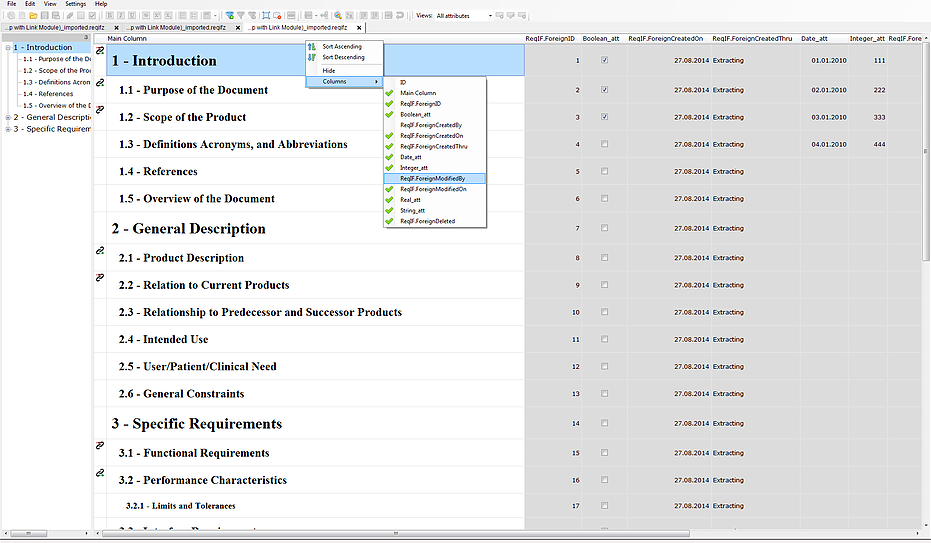The height and width of the screenshot is (543, 931).
Task: Open the Edit menu
Action: coord(30,4)
